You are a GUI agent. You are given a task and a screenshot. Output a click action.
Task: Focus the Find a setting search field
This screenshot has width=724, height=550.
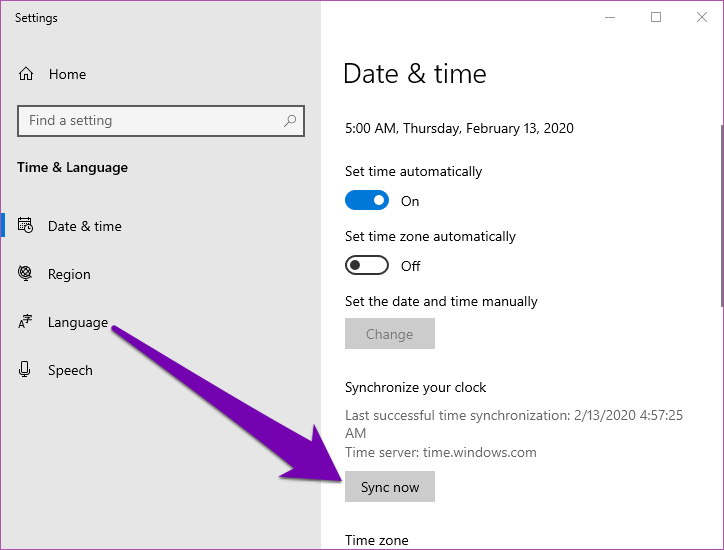[x=150, y=121]
